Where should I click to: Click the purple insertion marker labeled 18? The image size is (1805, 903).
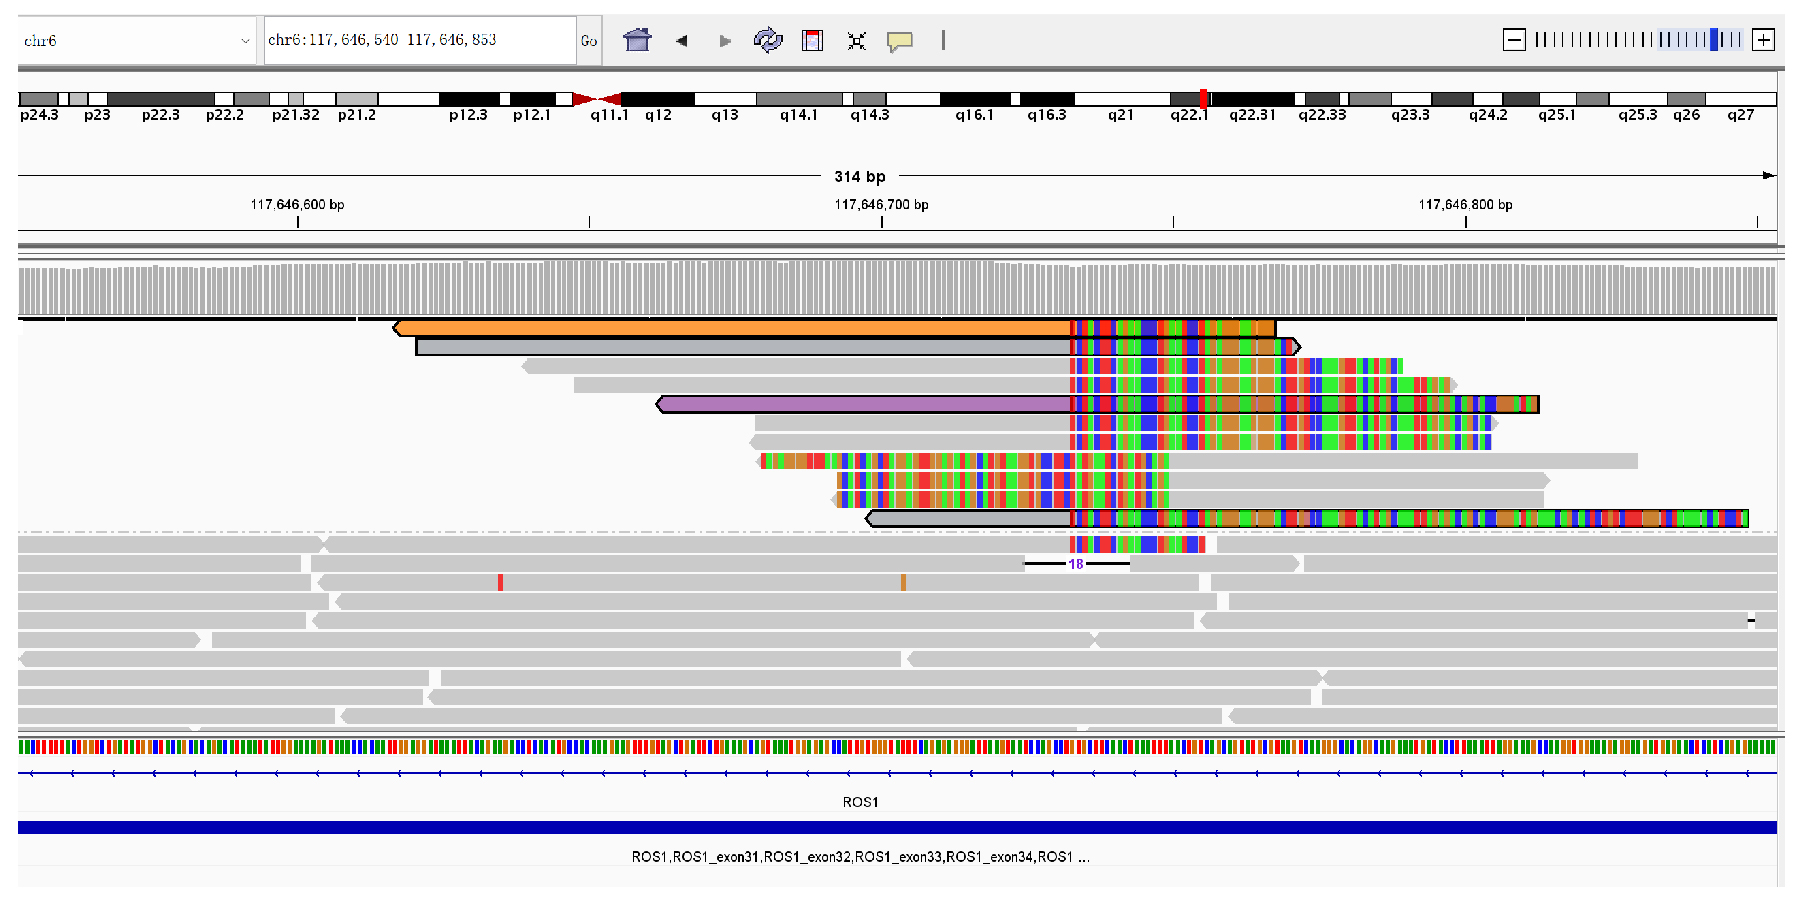tap(1075, 565)
